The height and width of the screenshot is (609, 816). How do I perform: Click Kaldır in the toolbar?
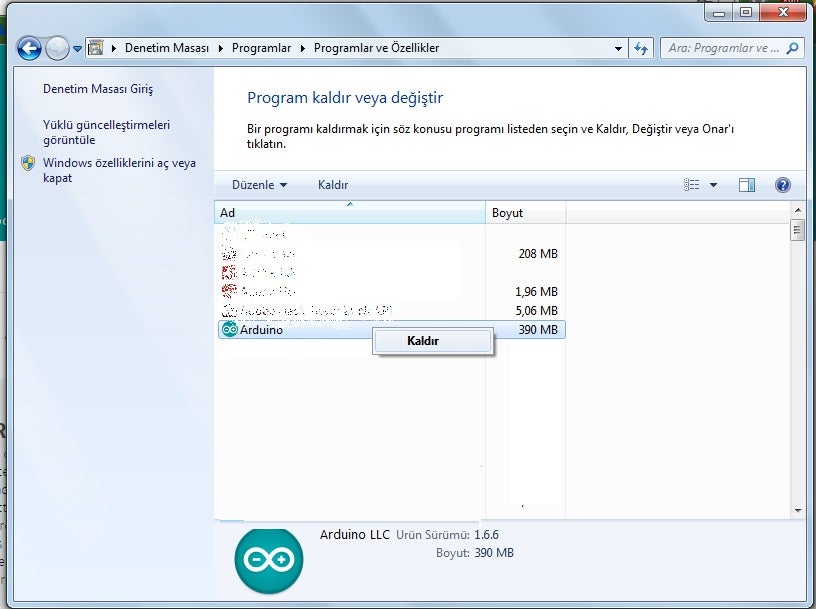pyautogui.click(x=333, y=185)
